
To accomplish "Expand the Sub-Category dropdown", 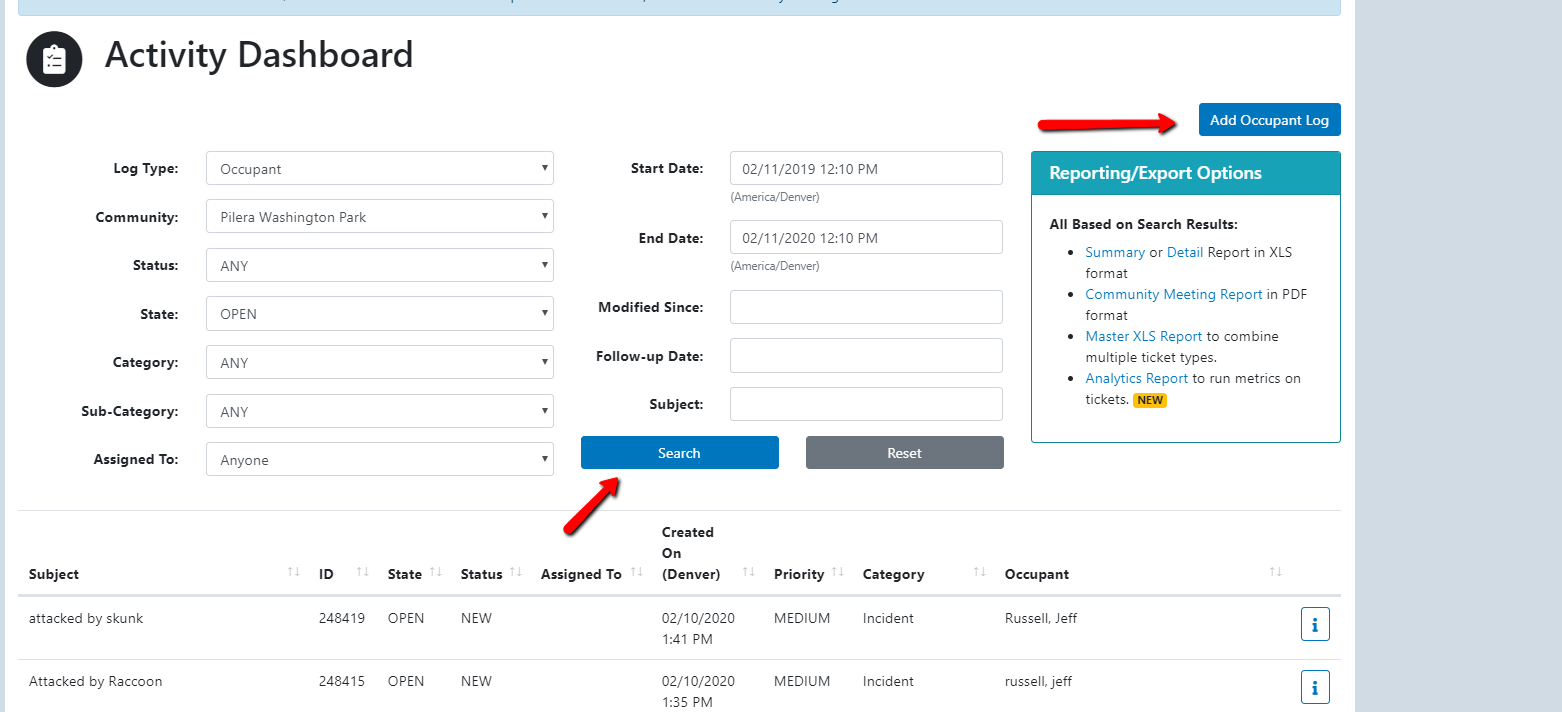I will [x=380, y=411].
